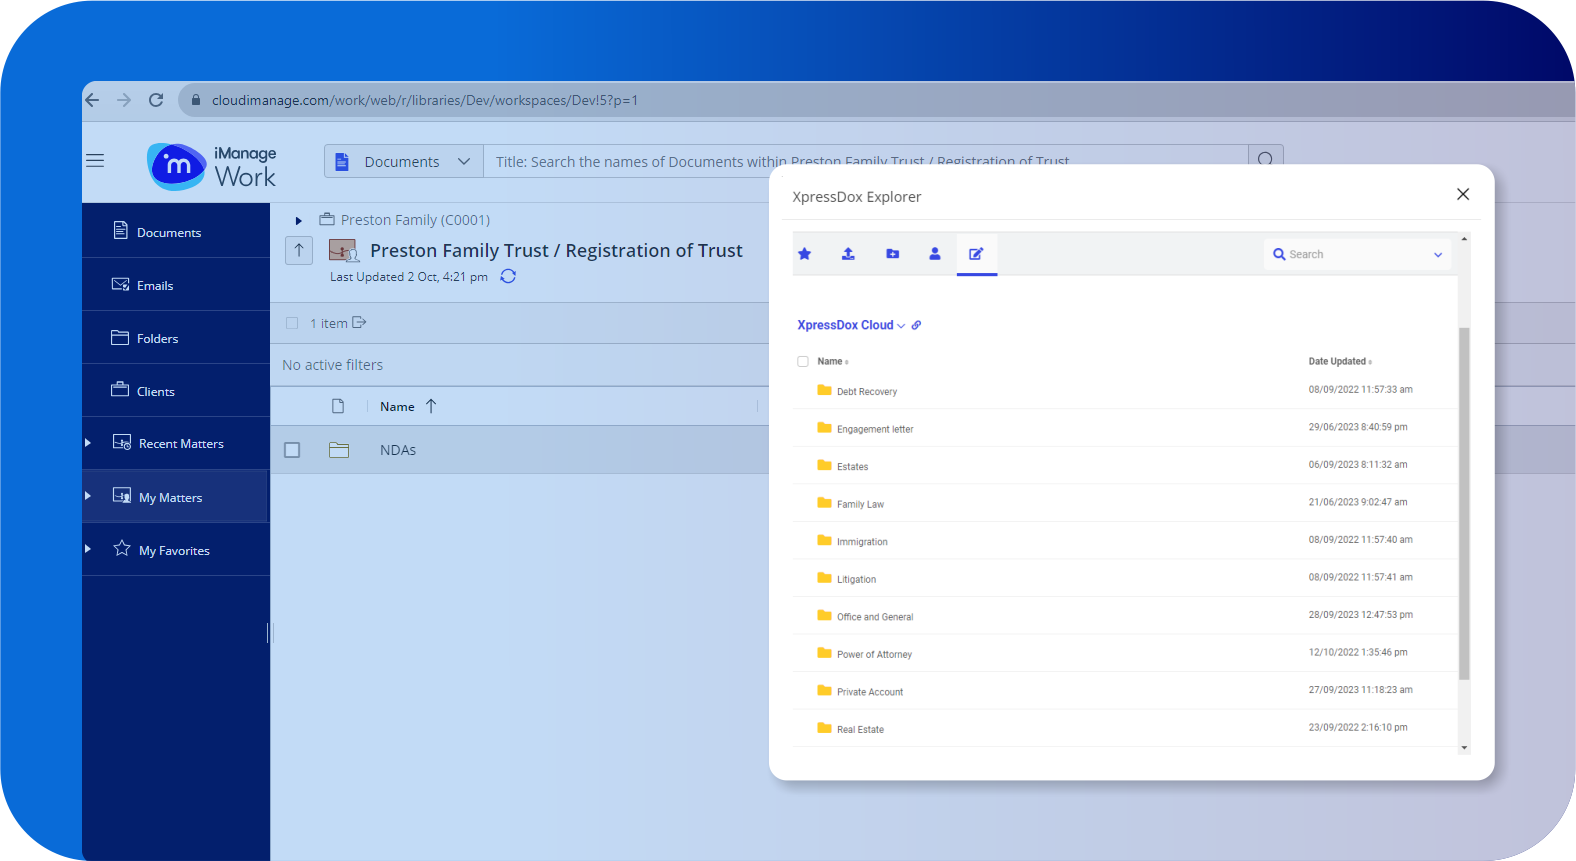Image resolution: width=1576 pixels, height=861 pixels.
Task: Reload the browser page
Action: (x=156, y=100)
